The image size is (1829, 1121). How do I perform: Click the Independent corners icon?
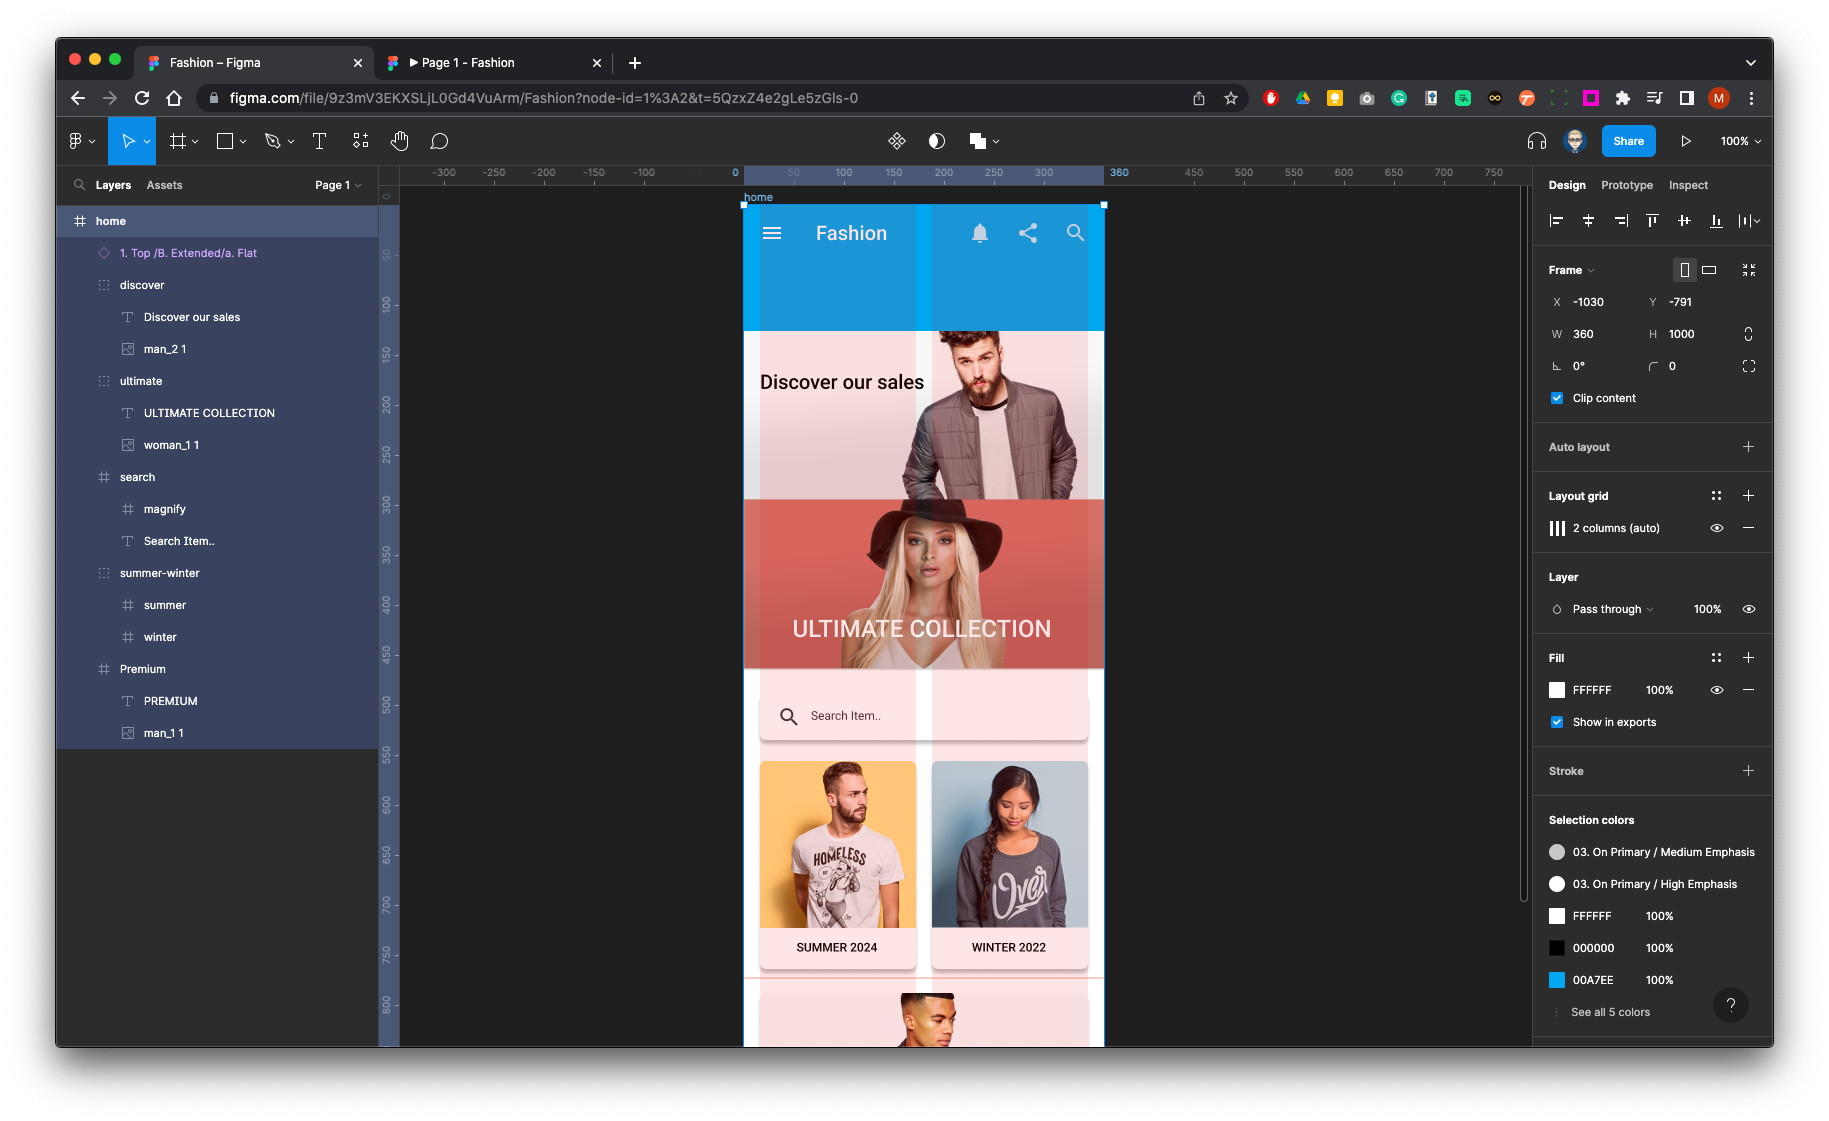tap(1749, 366)
